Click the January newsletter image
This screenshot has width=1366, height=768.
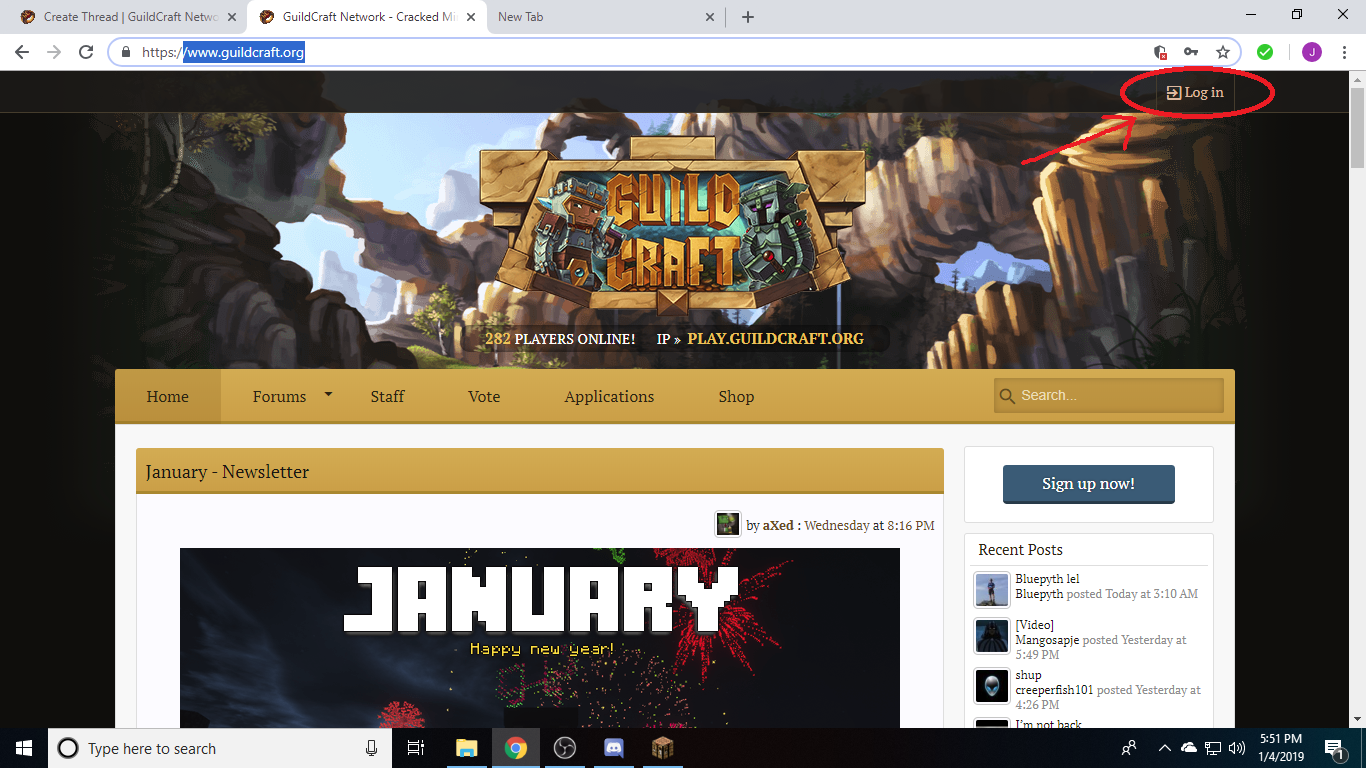pos(540,638)
